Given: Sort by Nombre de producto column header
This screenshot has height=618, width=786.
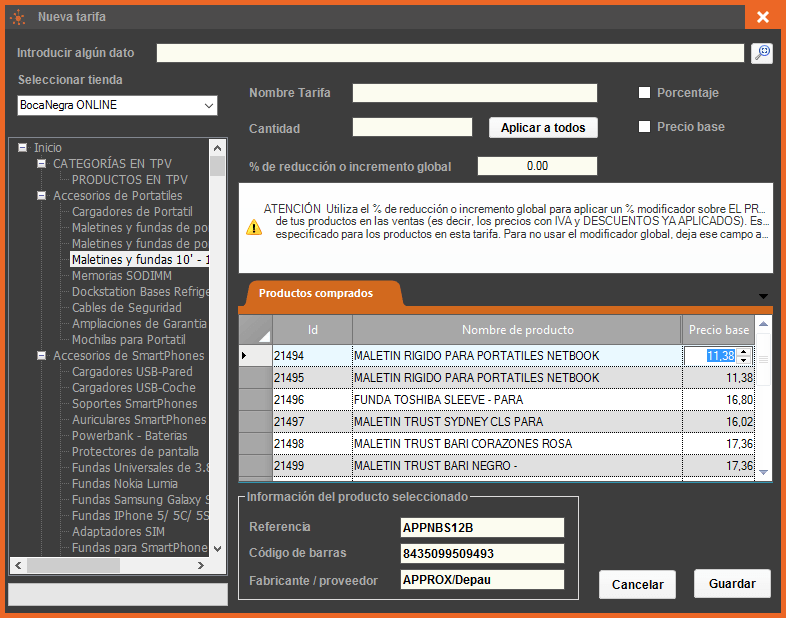Looking at the screenshot, I should 517,331.
